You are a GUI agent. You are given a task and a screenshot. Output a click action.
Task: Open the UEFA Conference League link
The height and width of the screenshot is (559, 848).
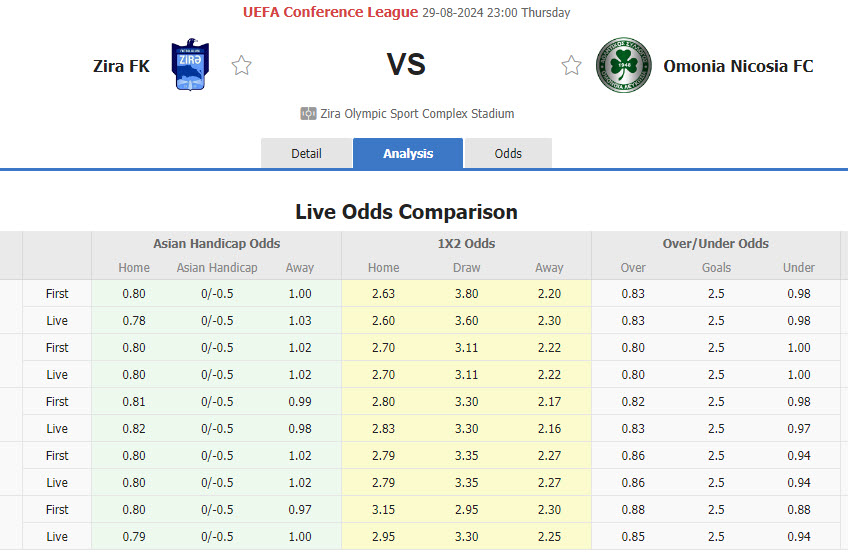coord(330,12)
